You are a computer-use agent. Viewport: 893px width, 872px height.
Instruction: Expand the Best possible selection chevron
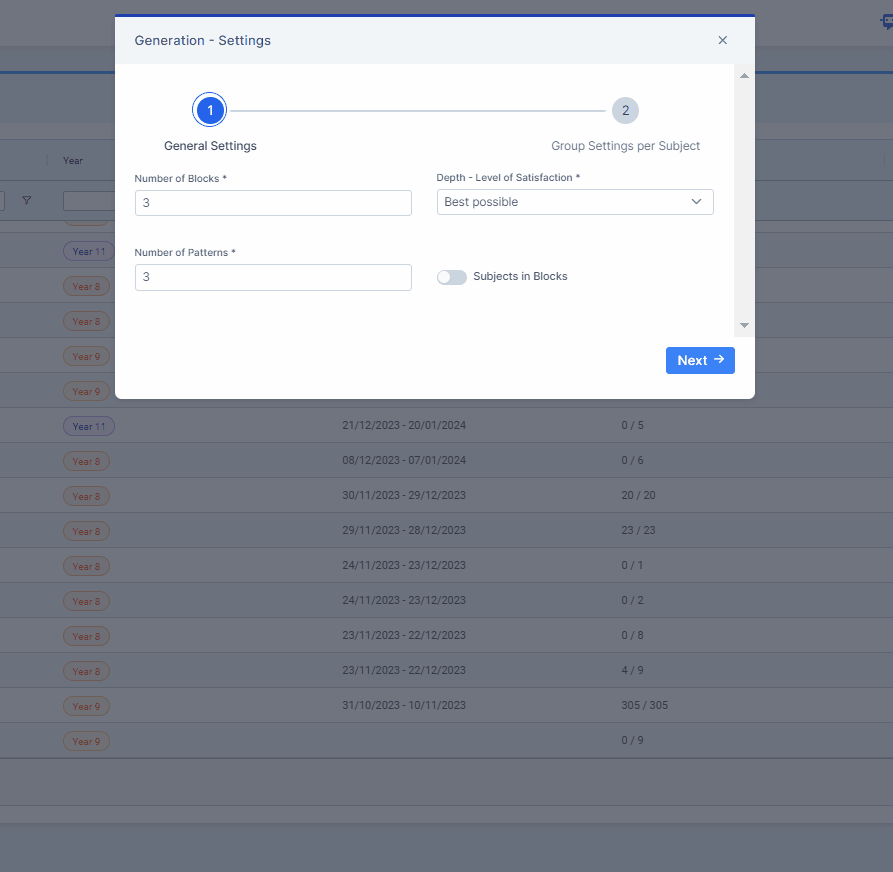696,201
